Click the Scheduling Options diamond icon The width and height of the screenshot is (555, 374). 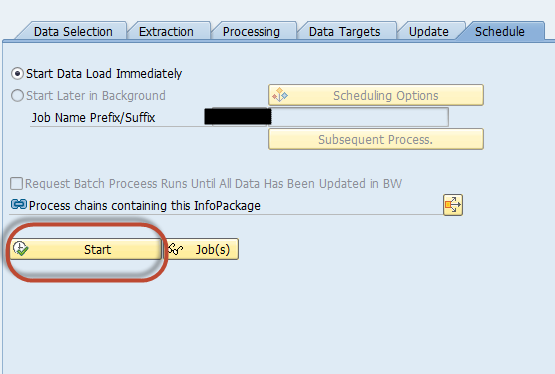pyautogui.click(x=280, y=95)
